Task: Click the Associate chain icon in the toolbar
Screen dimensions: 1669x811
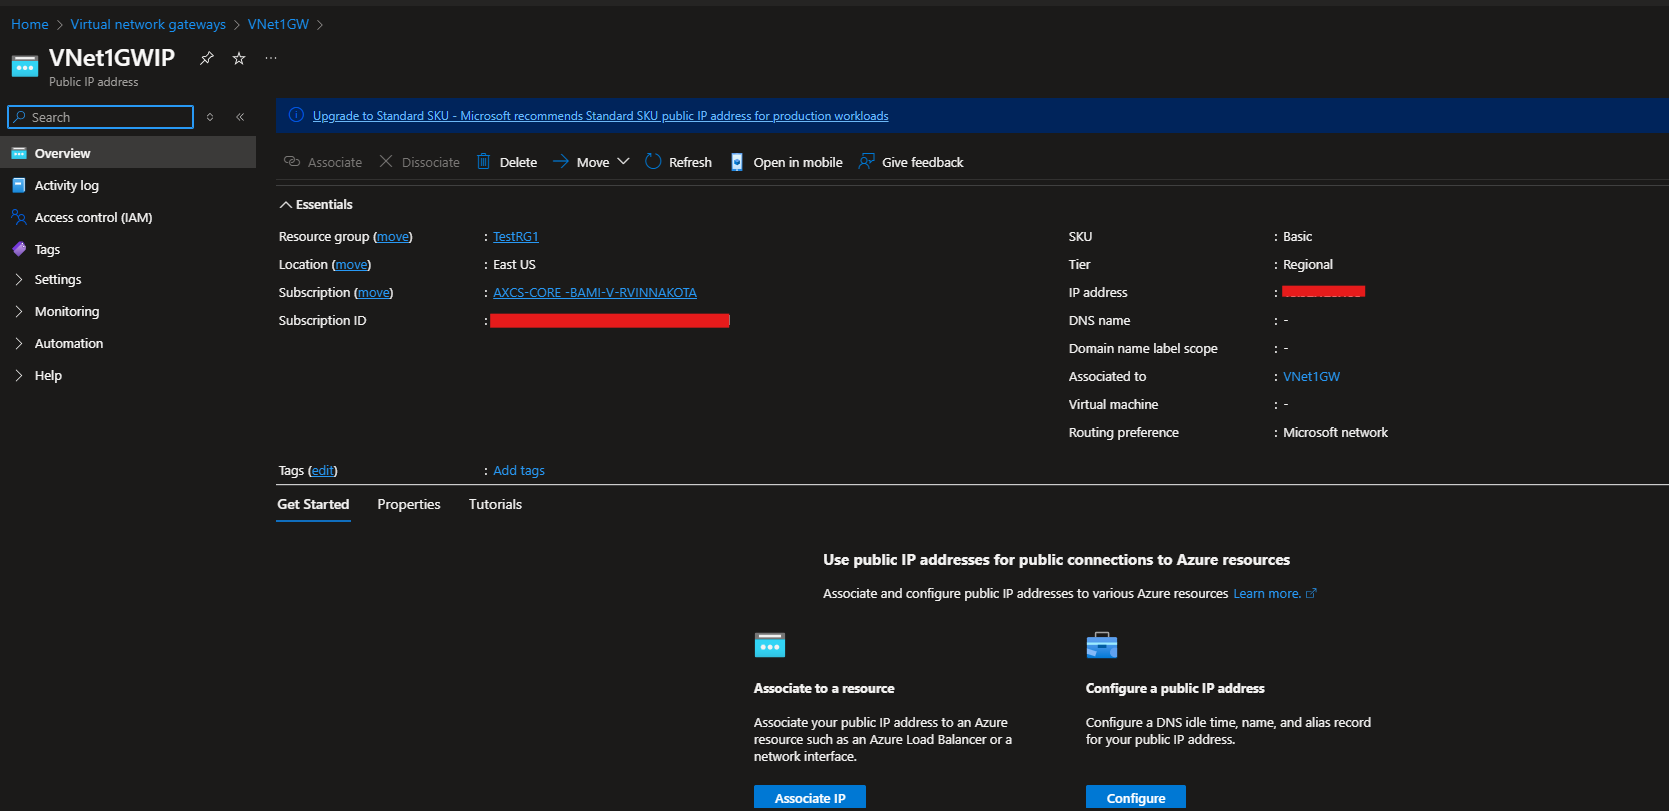Action: pos(292,161)
